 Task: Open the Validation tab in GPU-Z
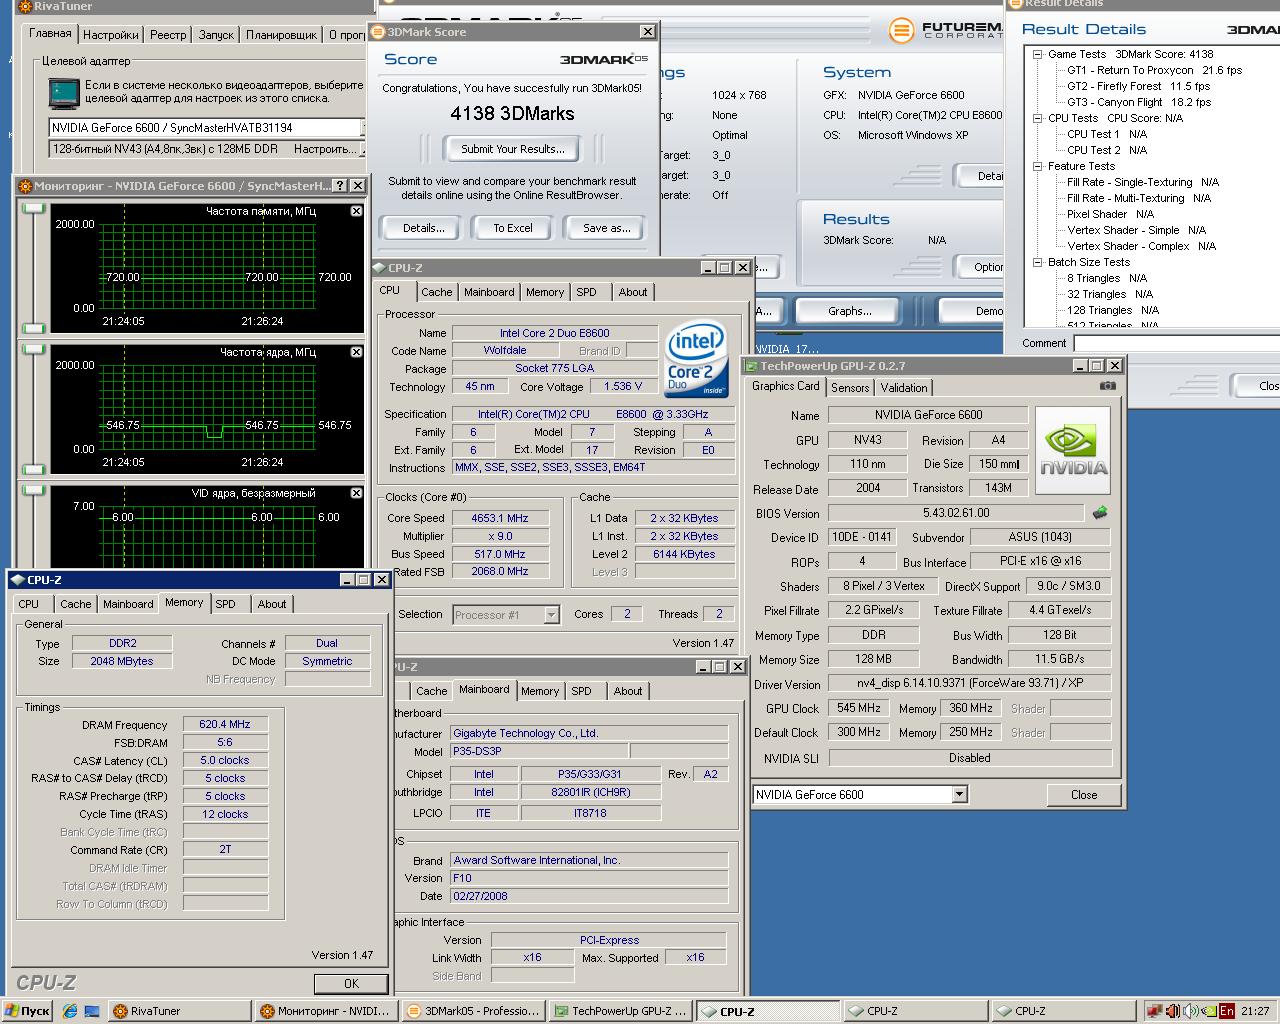[904, 388]
